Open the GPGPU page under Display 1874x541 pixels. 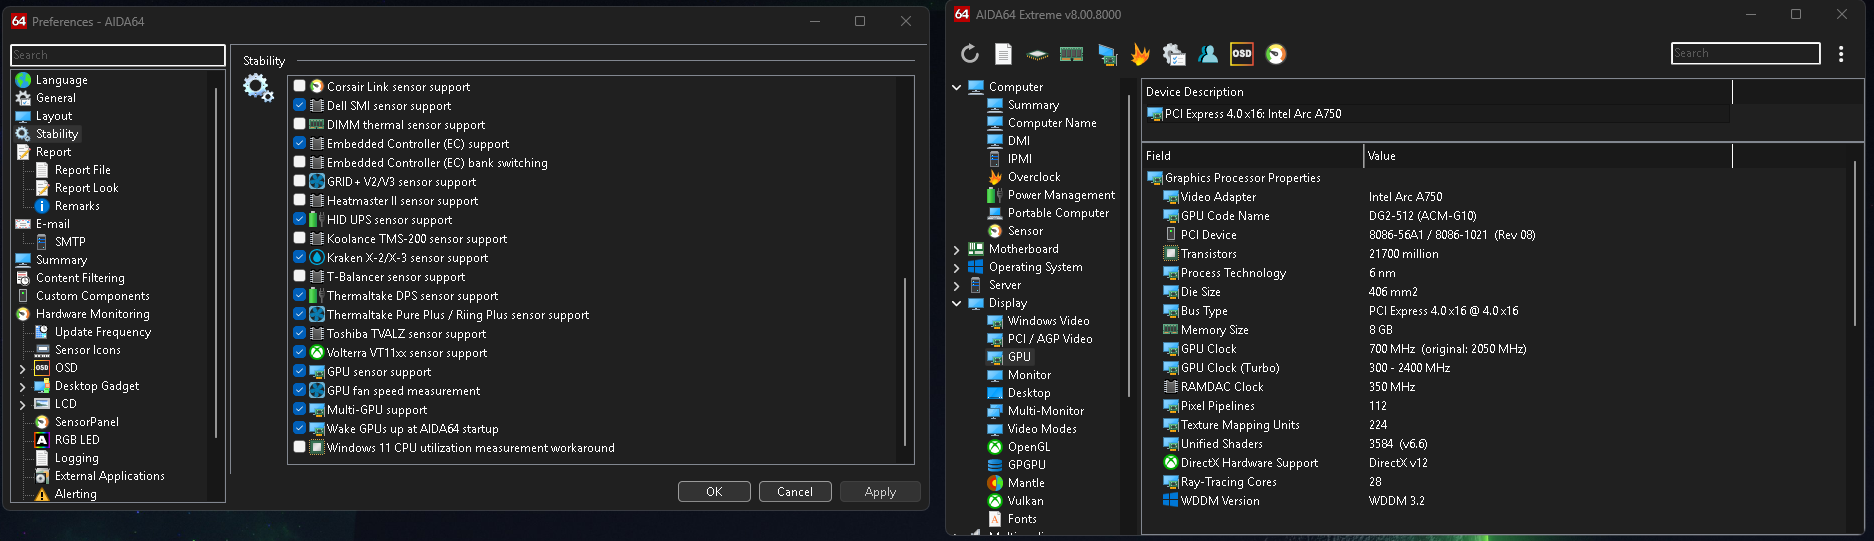(1026, 465)
